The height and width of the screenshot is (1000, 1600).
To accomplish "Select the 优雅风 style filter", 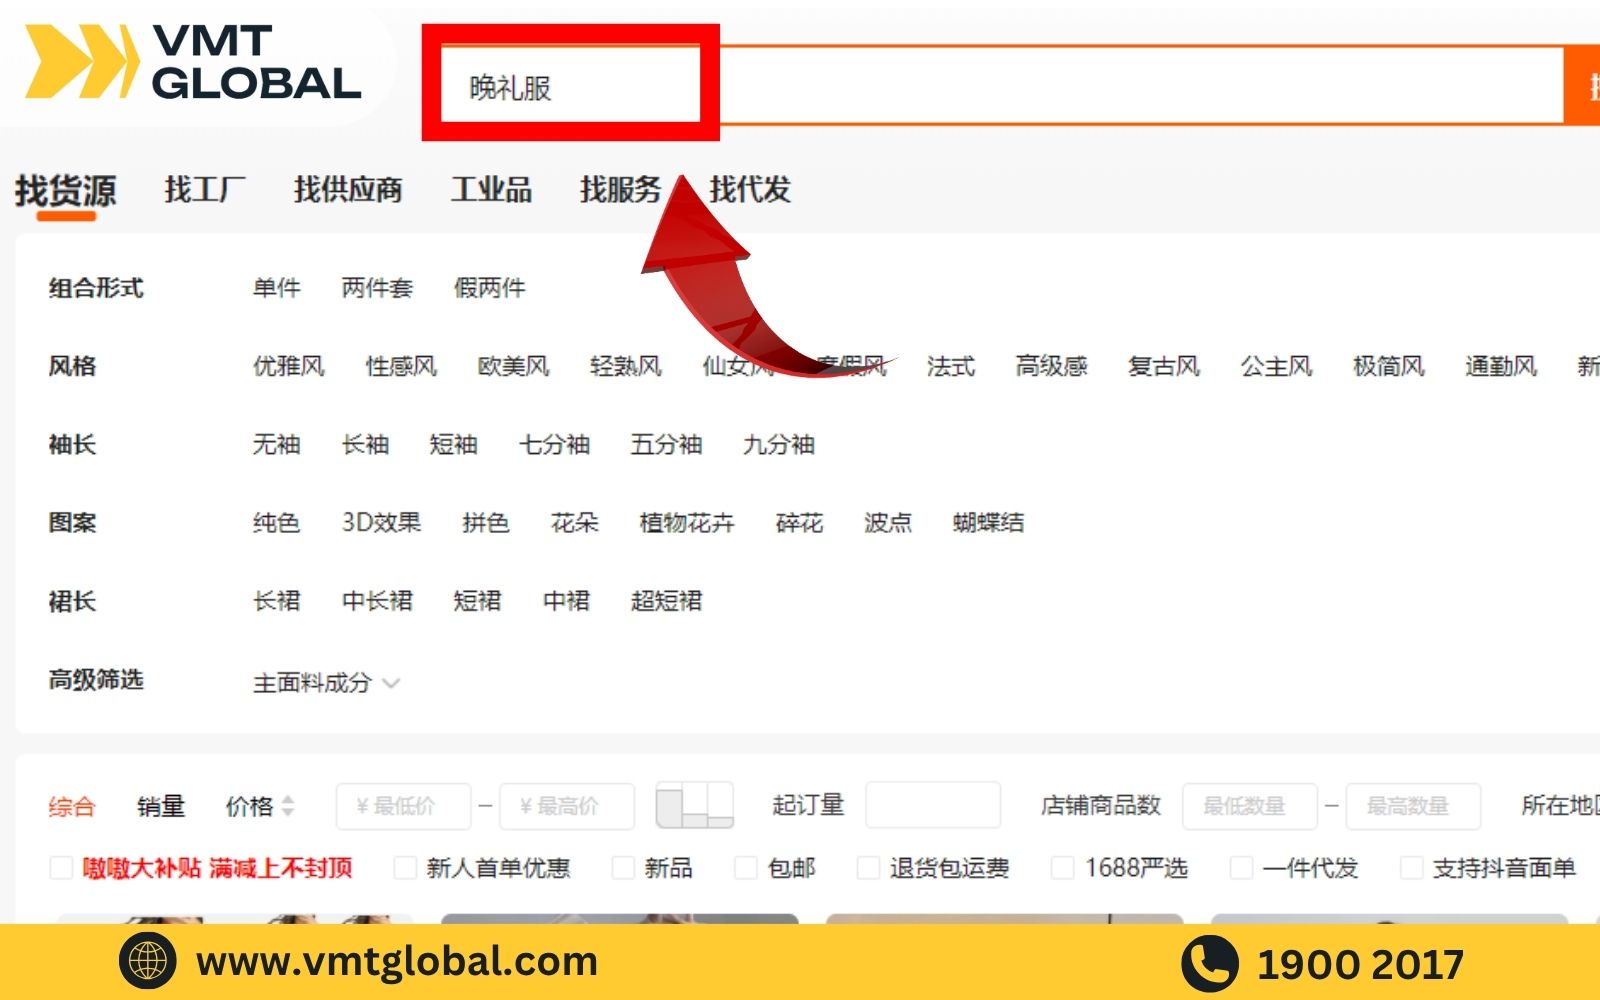I will tap(288, 366).
